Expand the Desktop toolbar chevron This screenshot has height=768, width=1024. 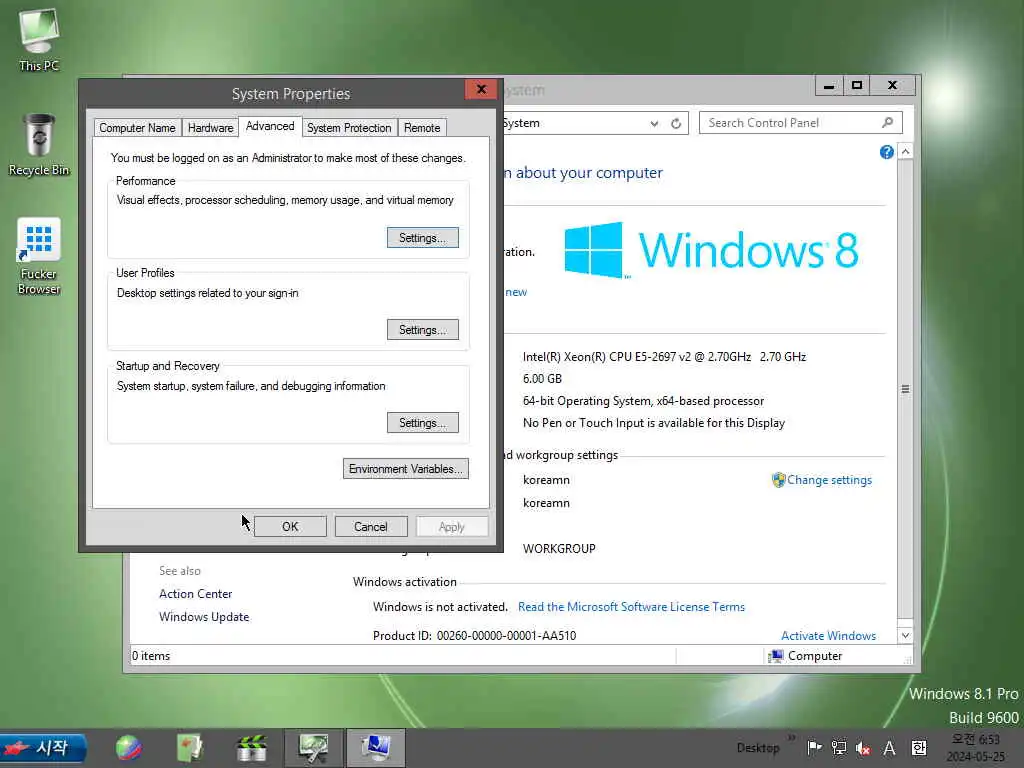pos(792,738)
